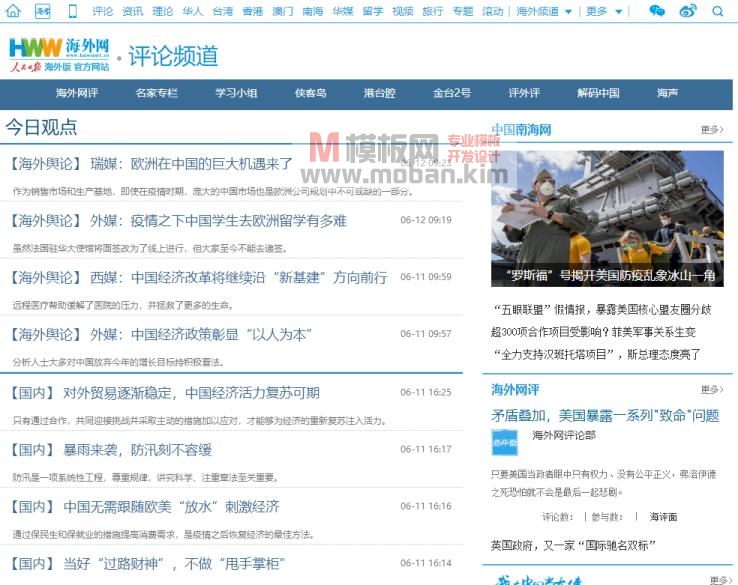Open 留学 in the top menu
The height and width of the screenshot is (585, 738).
coord(373,11)
